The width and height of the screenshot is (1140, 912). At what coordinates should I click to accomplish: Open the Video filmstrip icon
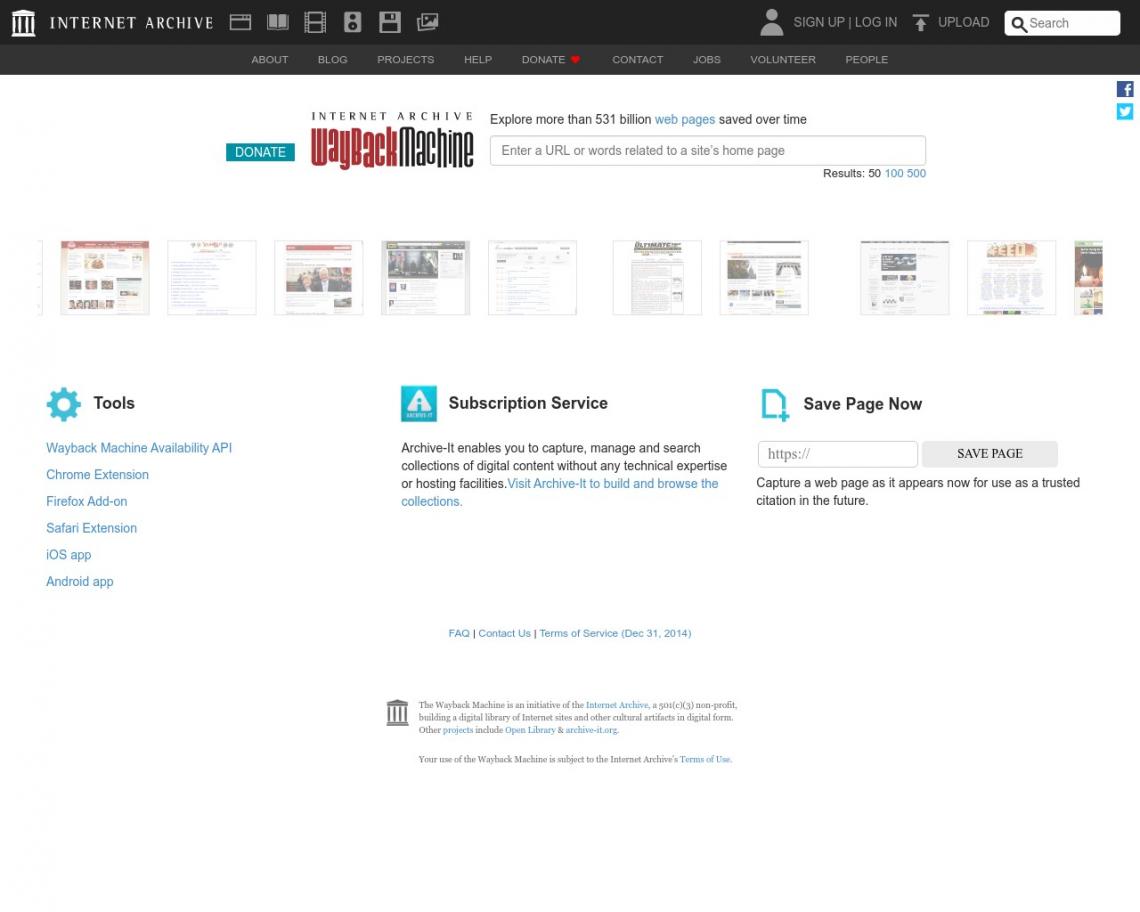coord(315,23)
